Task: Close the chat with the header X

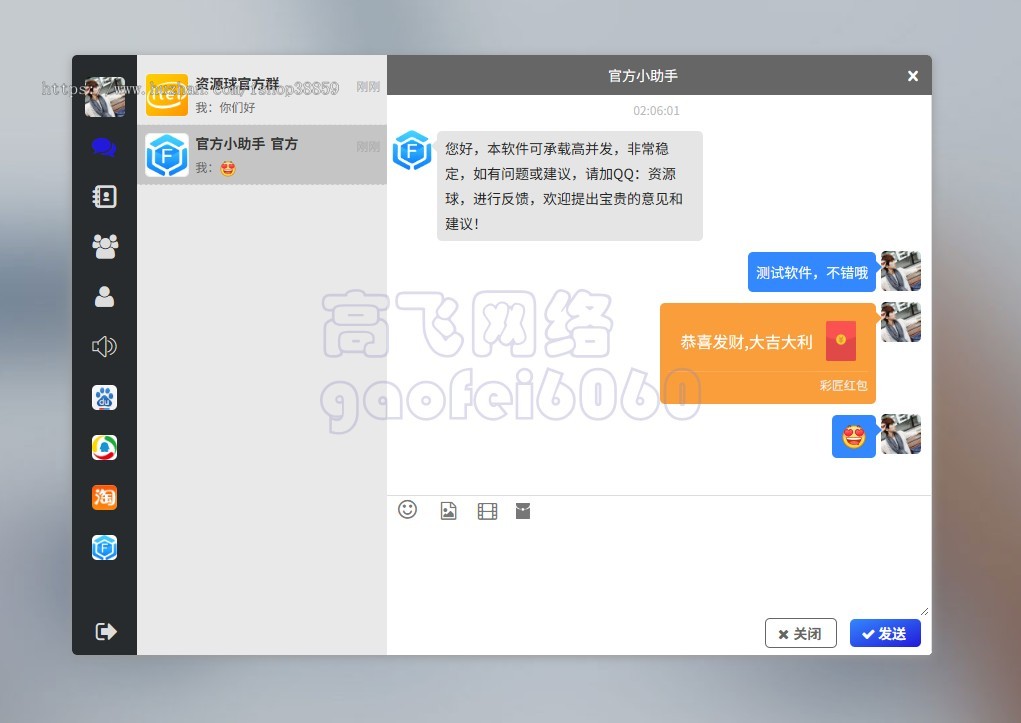Action: [913, 76]
